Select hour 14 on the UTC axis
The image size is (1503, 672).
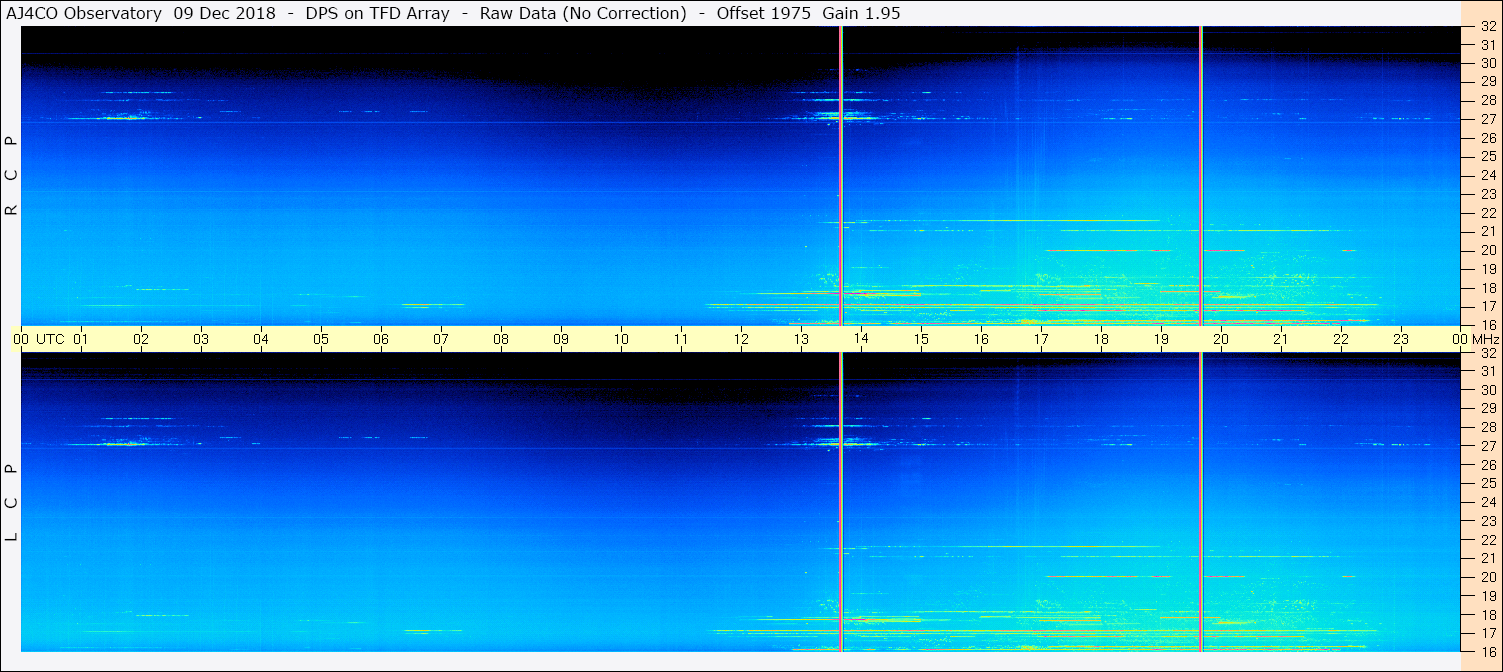click(861, 339)
